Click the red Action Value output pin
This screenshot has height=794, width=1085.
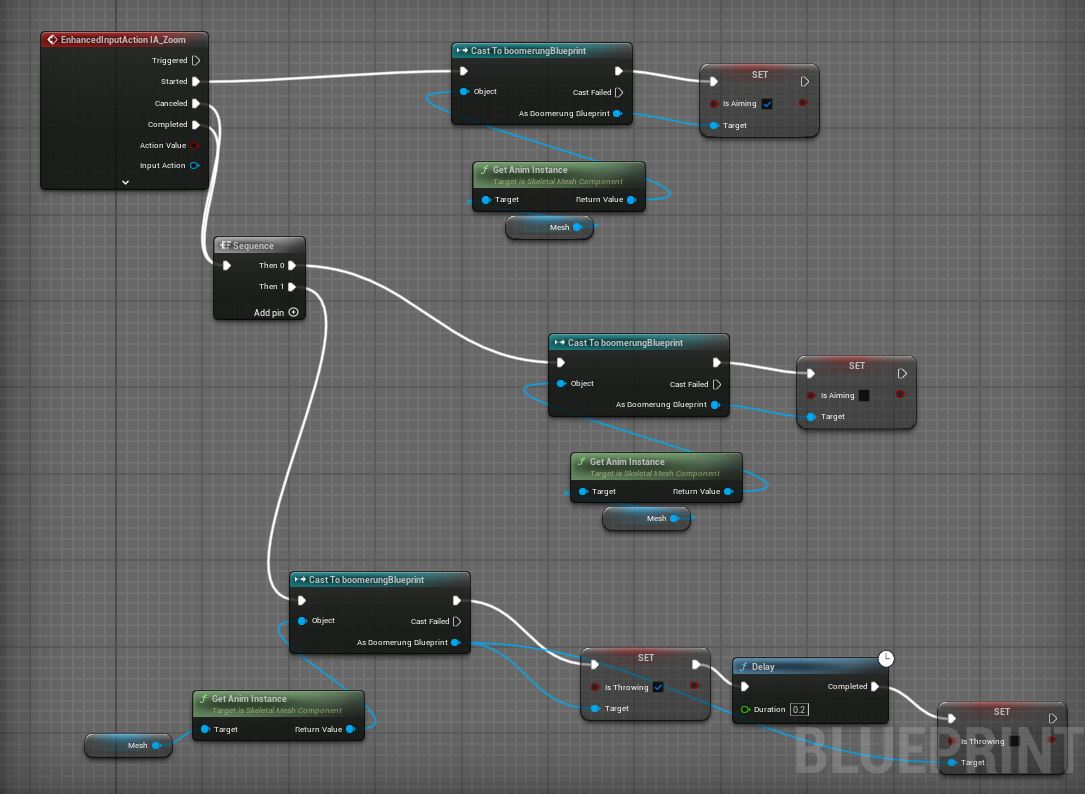(x=195, y=146)
